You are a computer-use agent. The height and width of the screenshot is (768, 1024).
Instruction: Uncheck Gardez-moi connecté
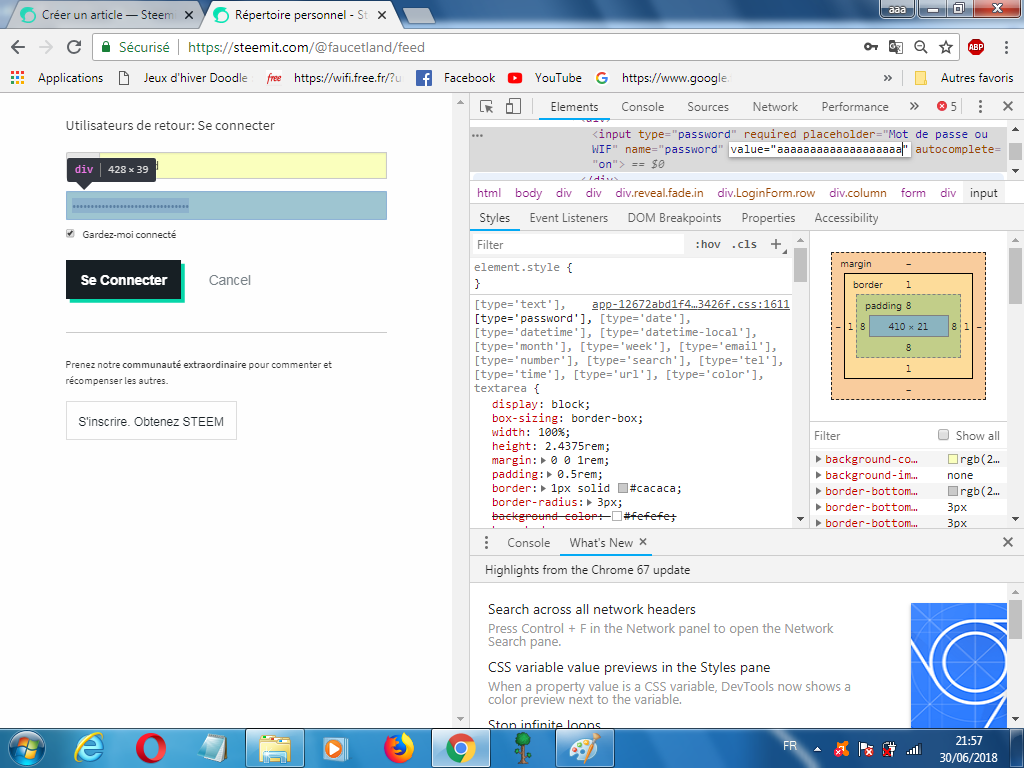(70, 234)
